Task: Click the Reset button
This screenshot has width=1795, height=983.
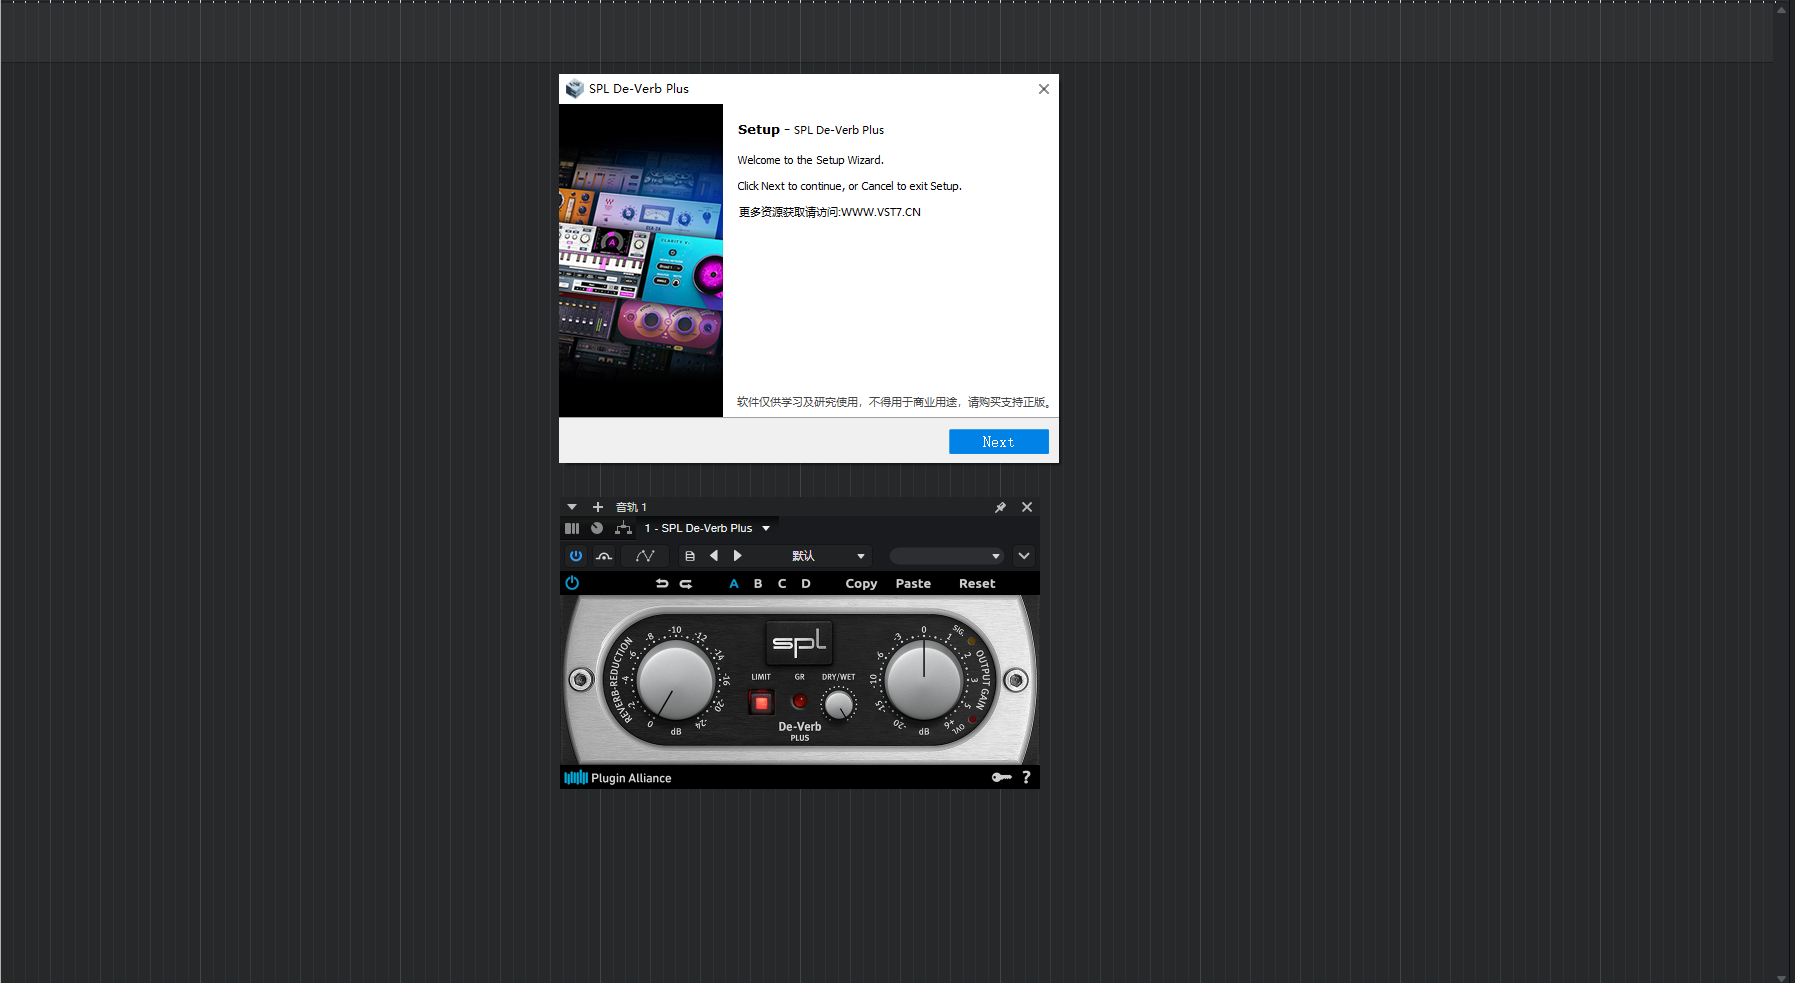Action: point(976,584)
